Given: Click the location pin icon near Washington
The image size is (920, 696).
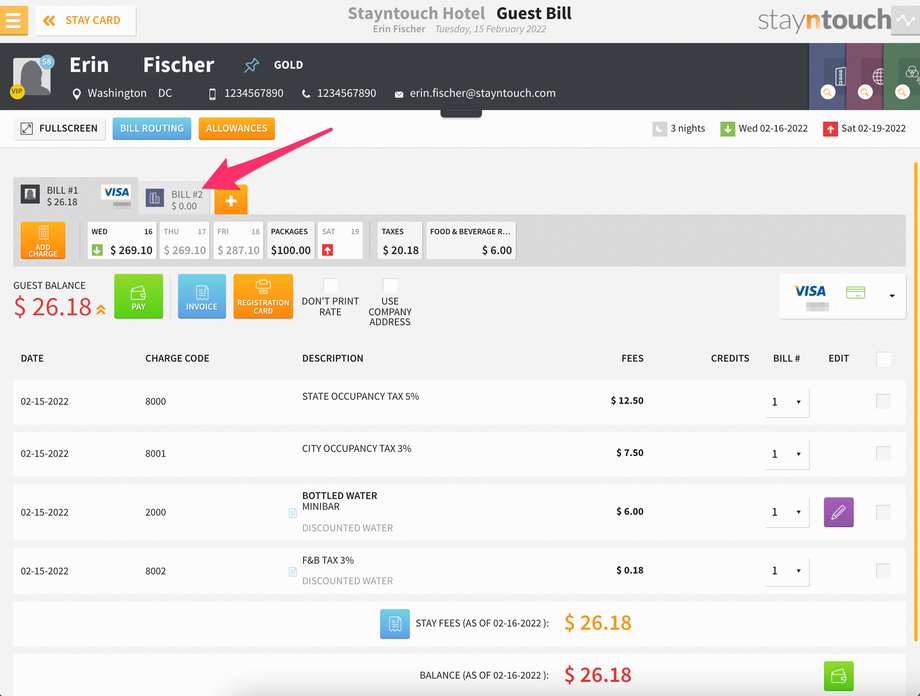Looking at the screenshot, I should [x=76, y=94].
